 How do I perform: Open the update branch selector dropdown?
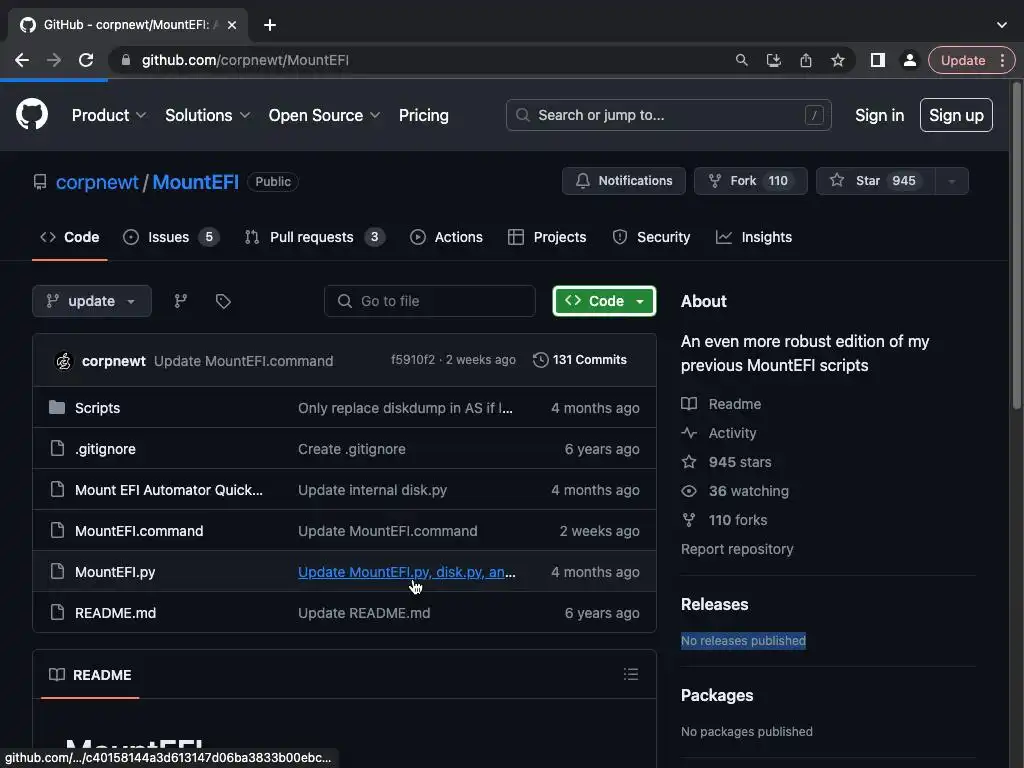coord(92,301)
